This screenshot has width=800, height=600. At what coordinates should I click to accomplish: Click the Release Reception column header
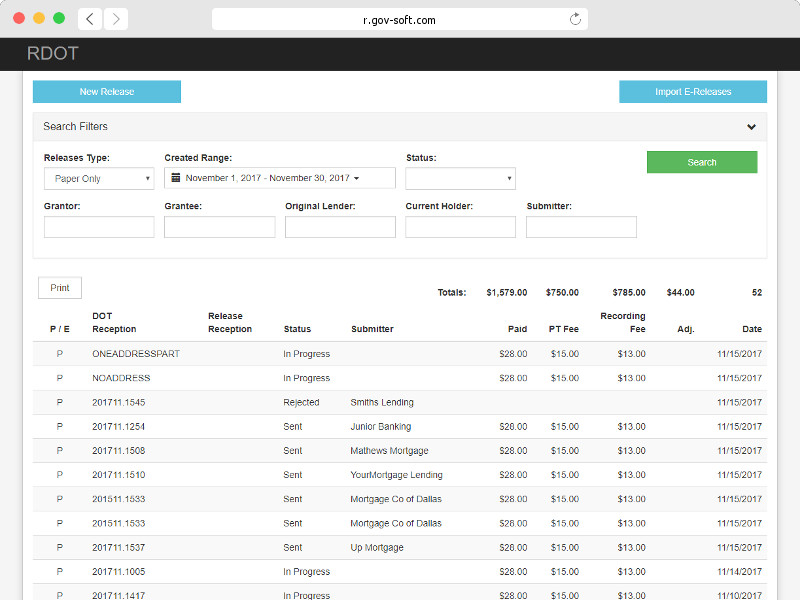click(230, 322)
